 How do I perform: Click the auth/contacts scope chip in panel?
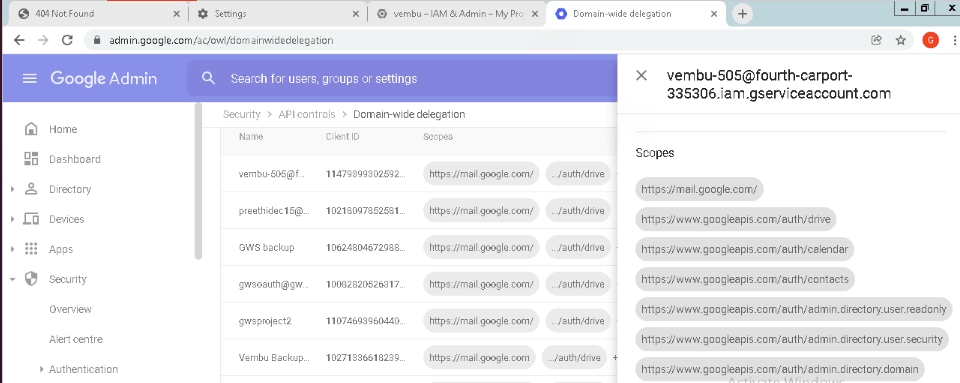click(745, 279)
